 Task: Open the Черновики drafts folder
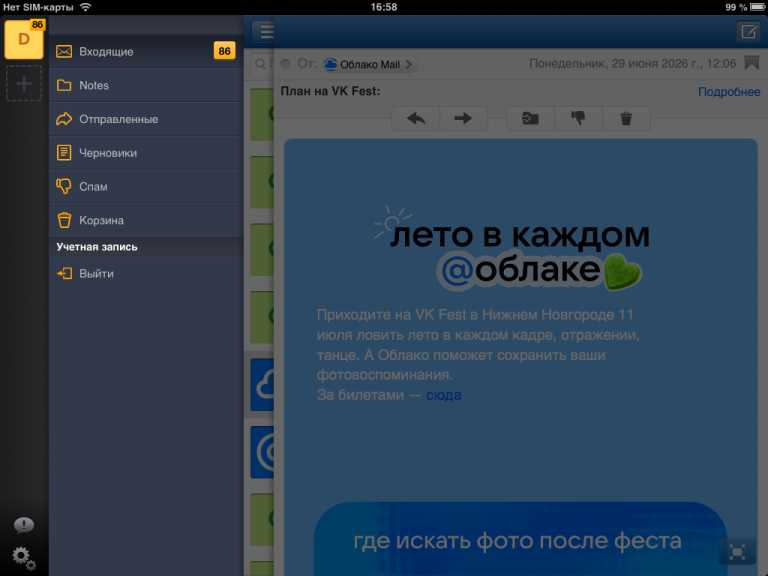click(x=146, y=153)
